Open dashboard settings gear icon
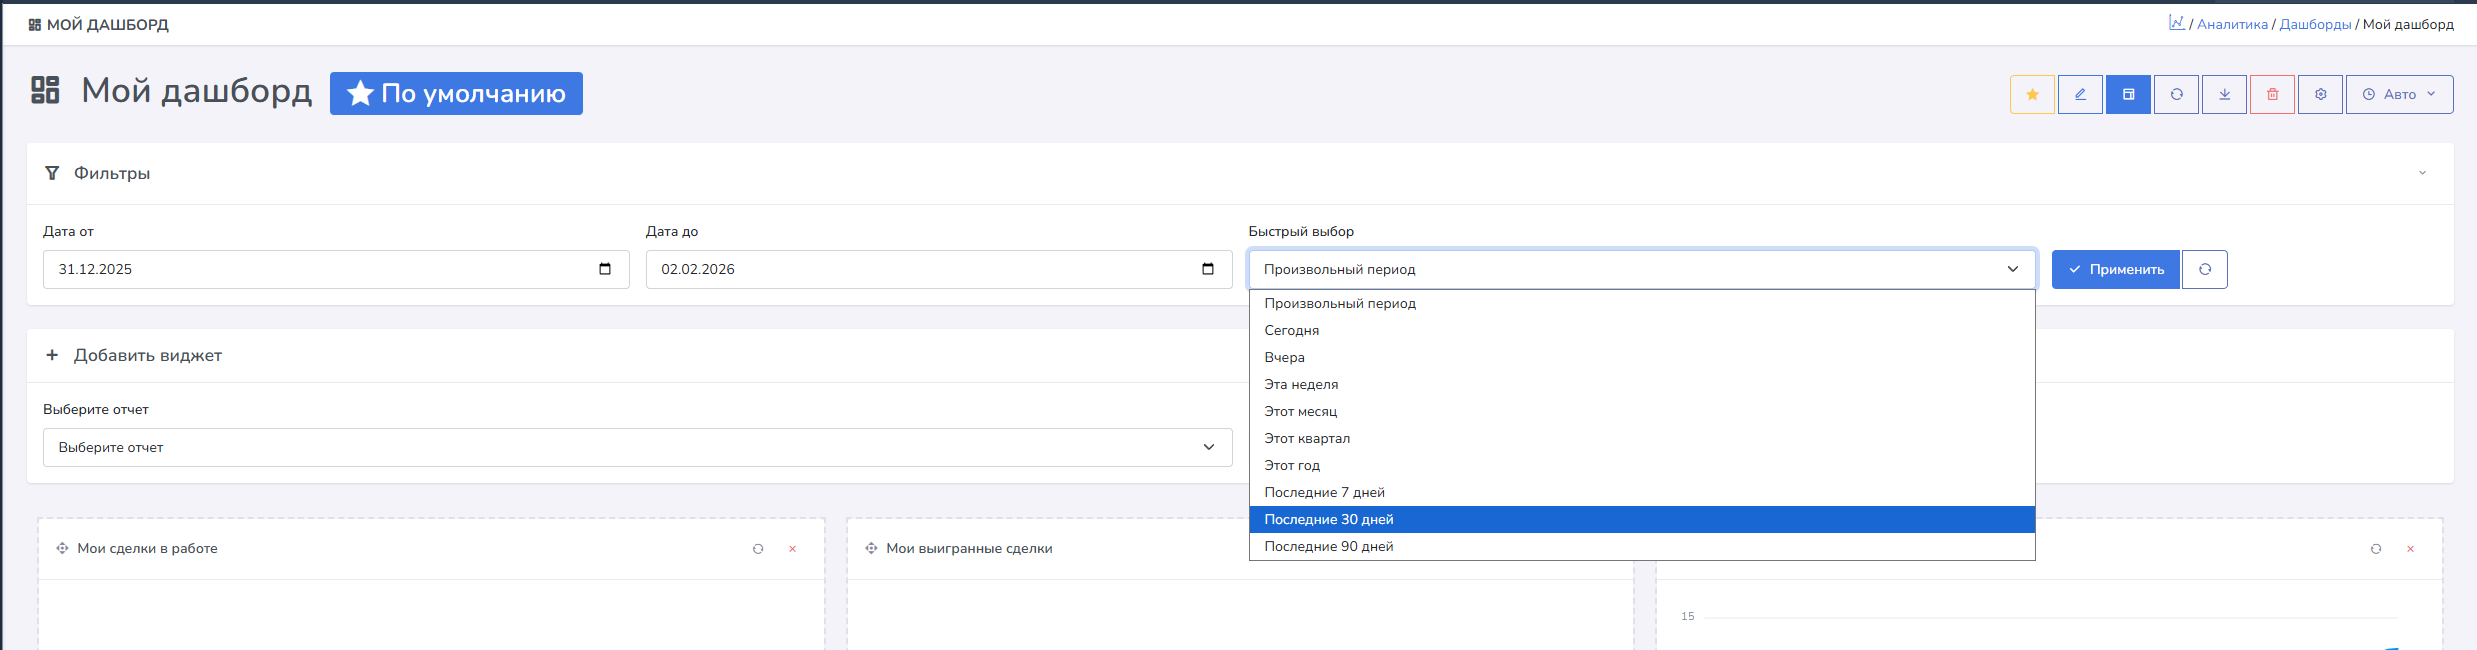This screenshot has width=2477, height=650. point(2320,94)
